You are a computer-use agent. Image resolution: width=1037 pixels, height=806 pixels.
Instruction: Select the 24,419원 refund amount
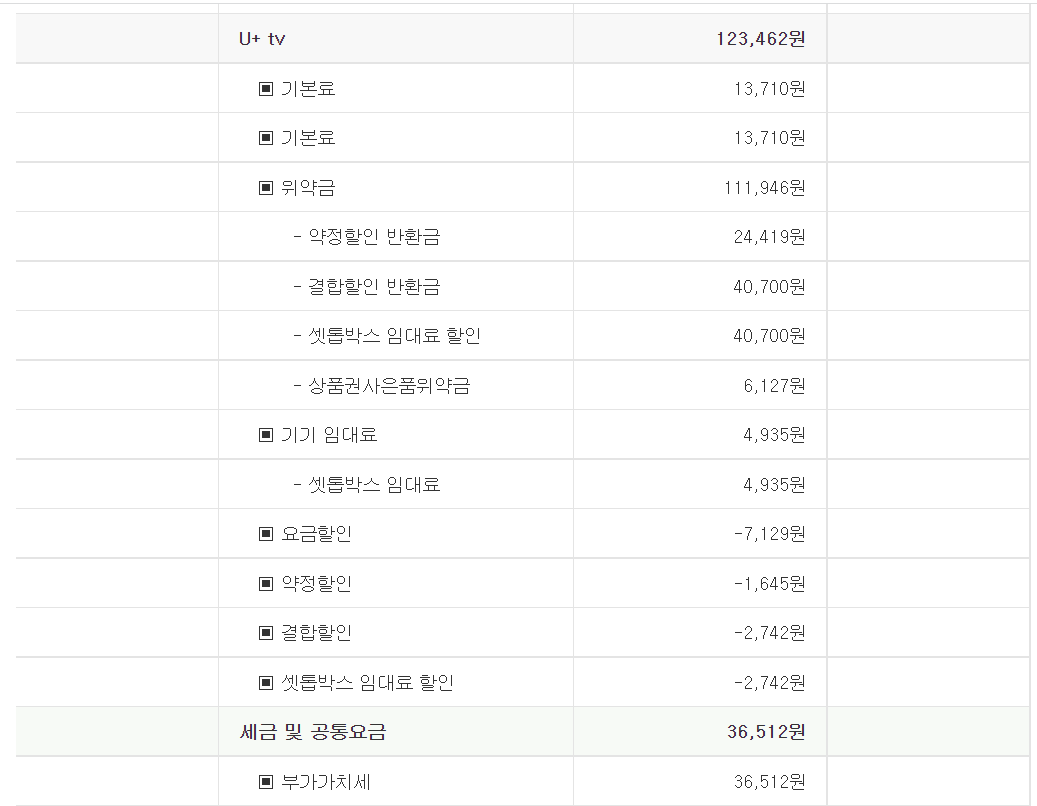tap(768, 237)
